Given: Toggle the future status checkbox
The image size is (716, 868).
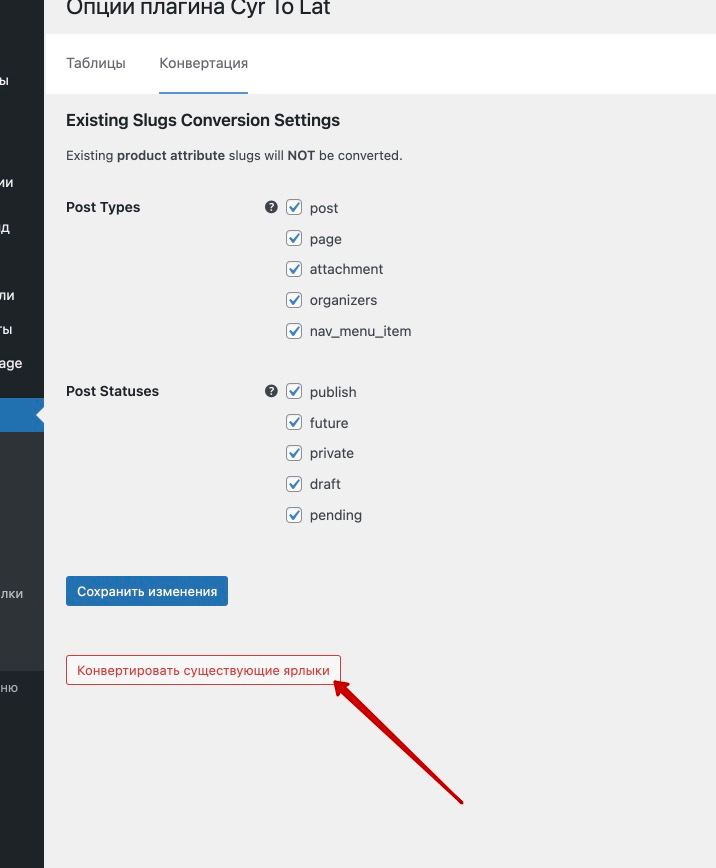Looking at the screenshot, I should pos(294,422).
